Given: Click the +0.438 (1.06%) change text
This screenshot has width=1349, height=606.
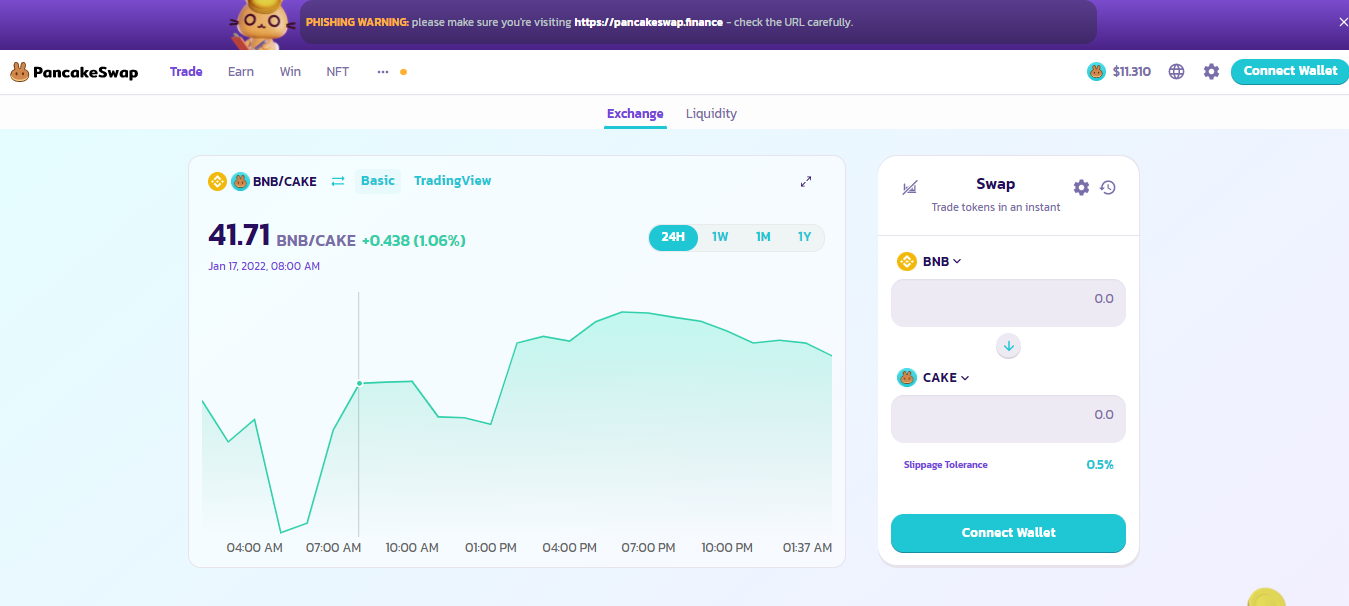Looking at the screenshot, I should pyautogui.click(x=413, y=241).
